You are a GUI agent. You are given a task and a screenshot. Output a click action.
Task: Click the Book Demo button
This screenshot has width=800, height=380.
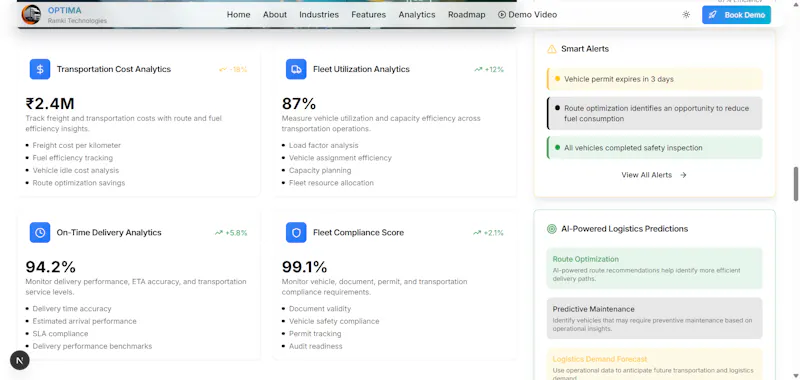(736, 15)
